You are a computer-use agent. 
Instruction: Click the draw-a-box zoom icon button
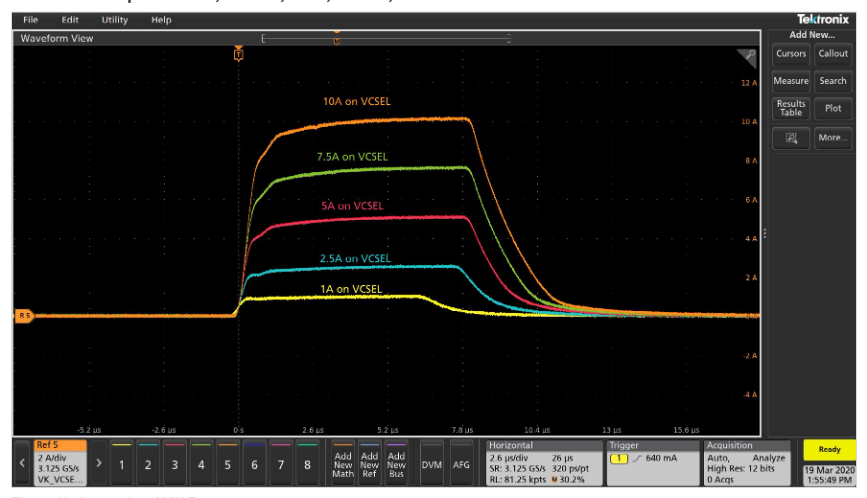pyautogui.click(x=790, y=139)
